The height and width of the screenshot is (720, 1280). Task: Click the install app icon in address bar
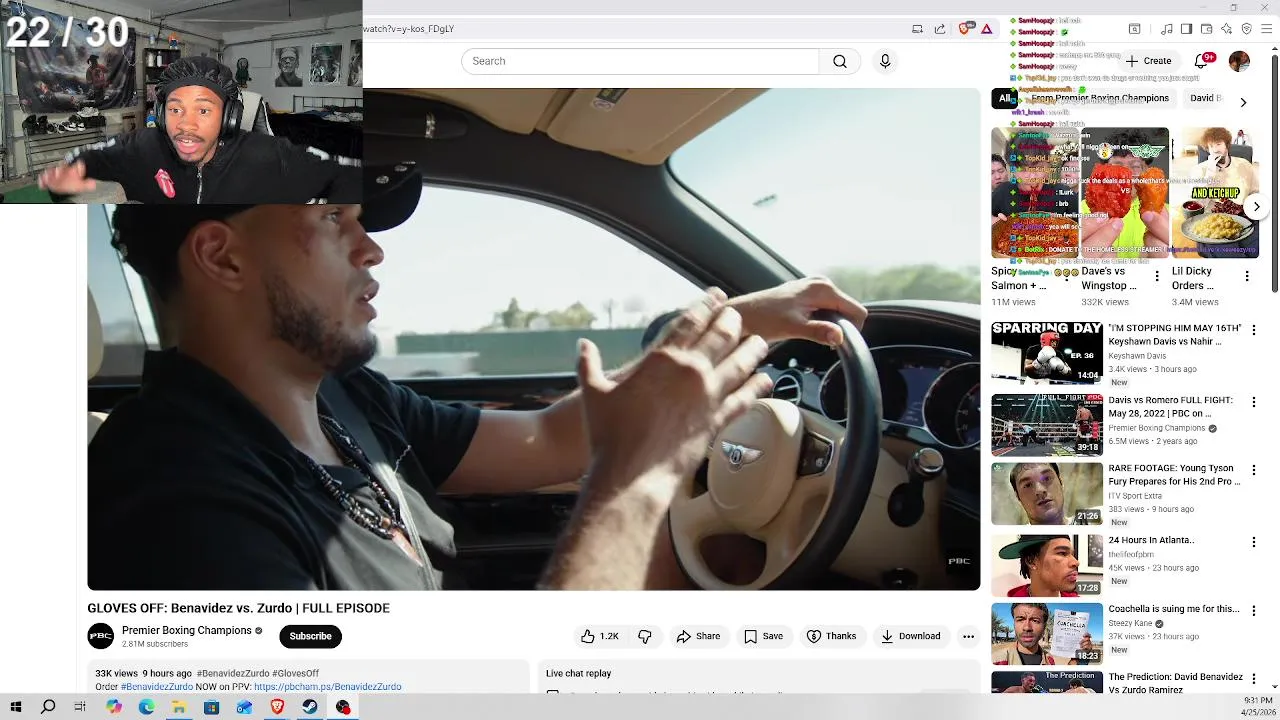(917, 29)
